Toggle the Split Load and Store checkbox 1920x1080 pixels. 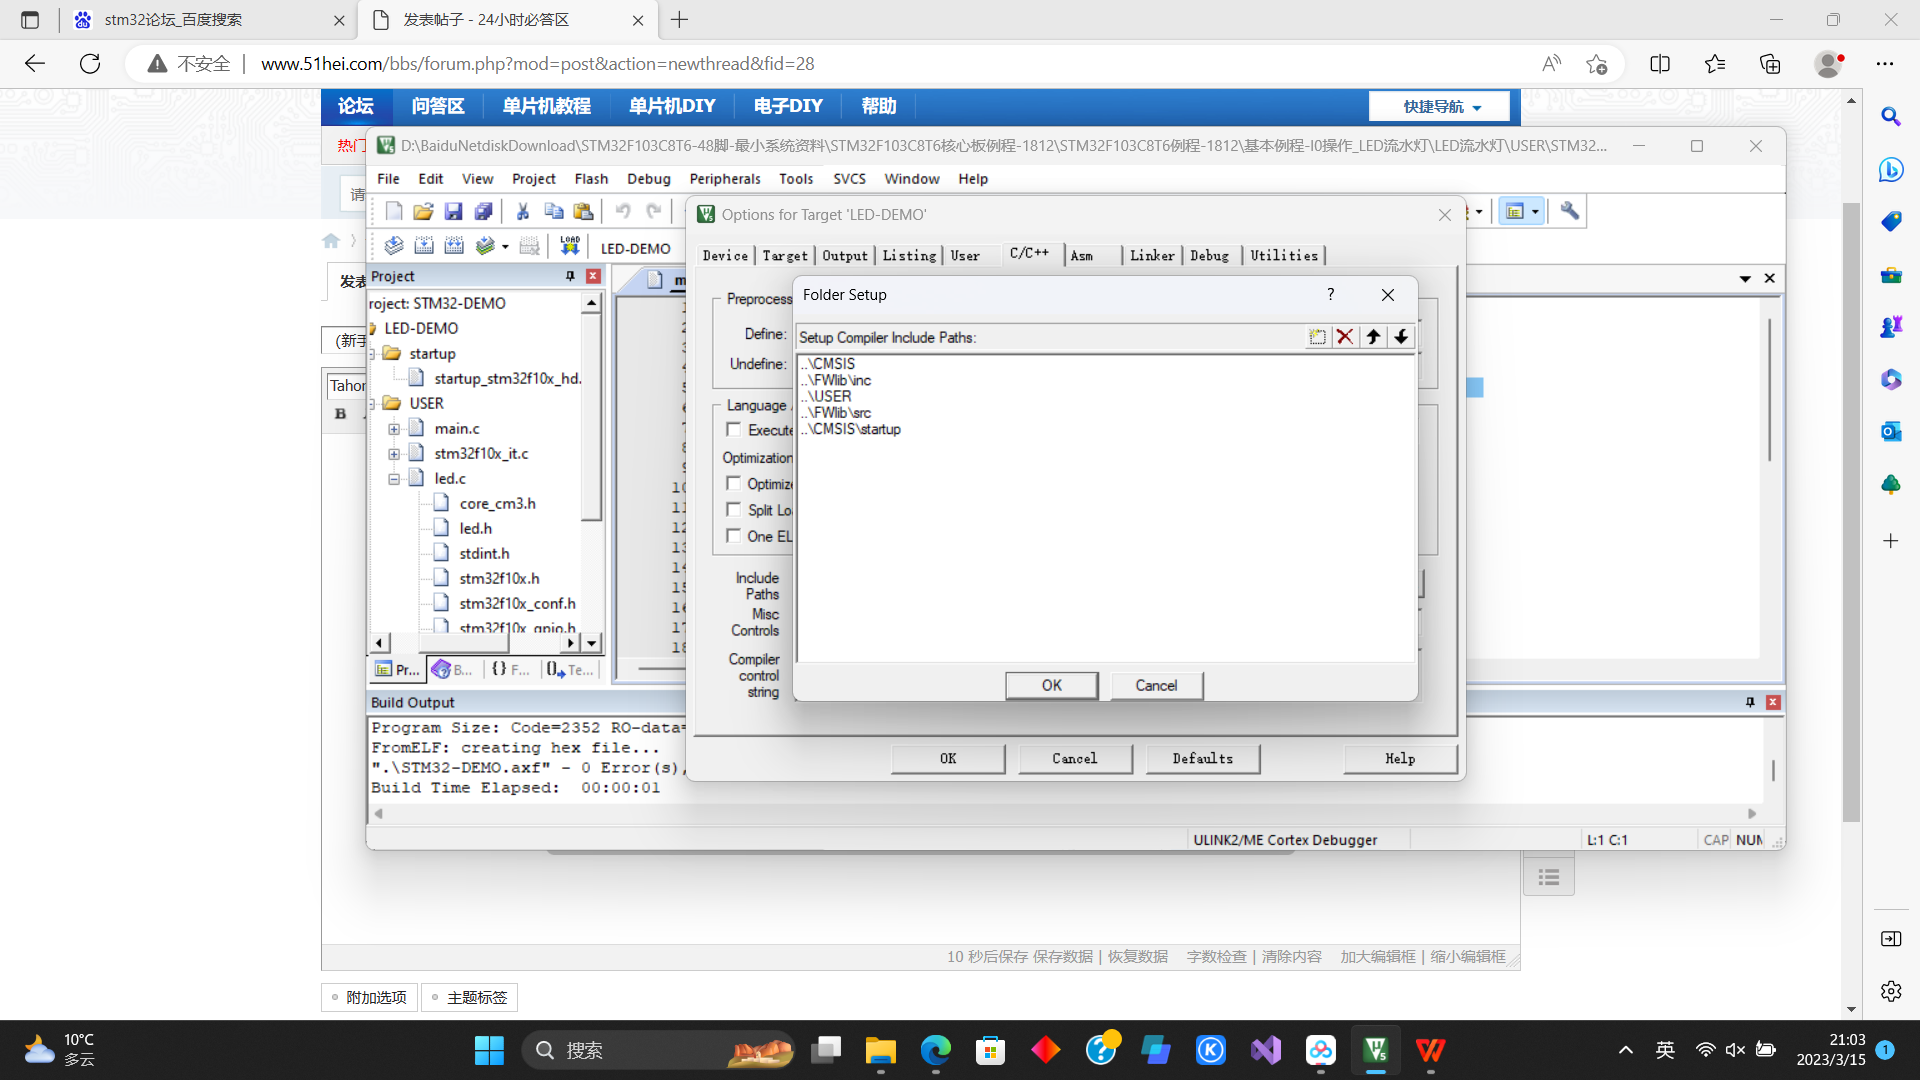(x=734, y=510)
